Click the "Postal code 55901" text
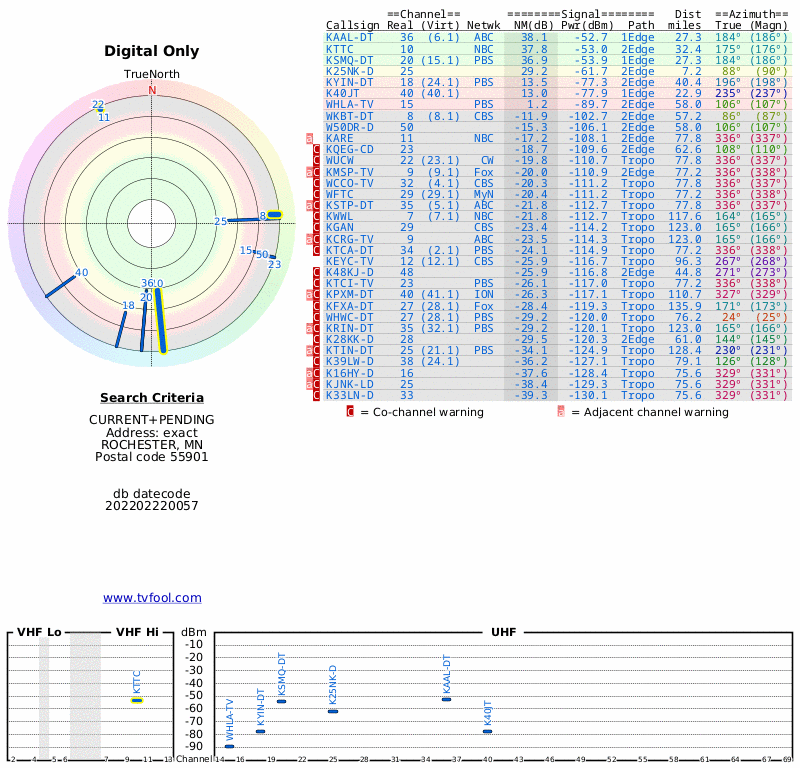The height and width of the screenshot is (768, 800). [152, 457]
